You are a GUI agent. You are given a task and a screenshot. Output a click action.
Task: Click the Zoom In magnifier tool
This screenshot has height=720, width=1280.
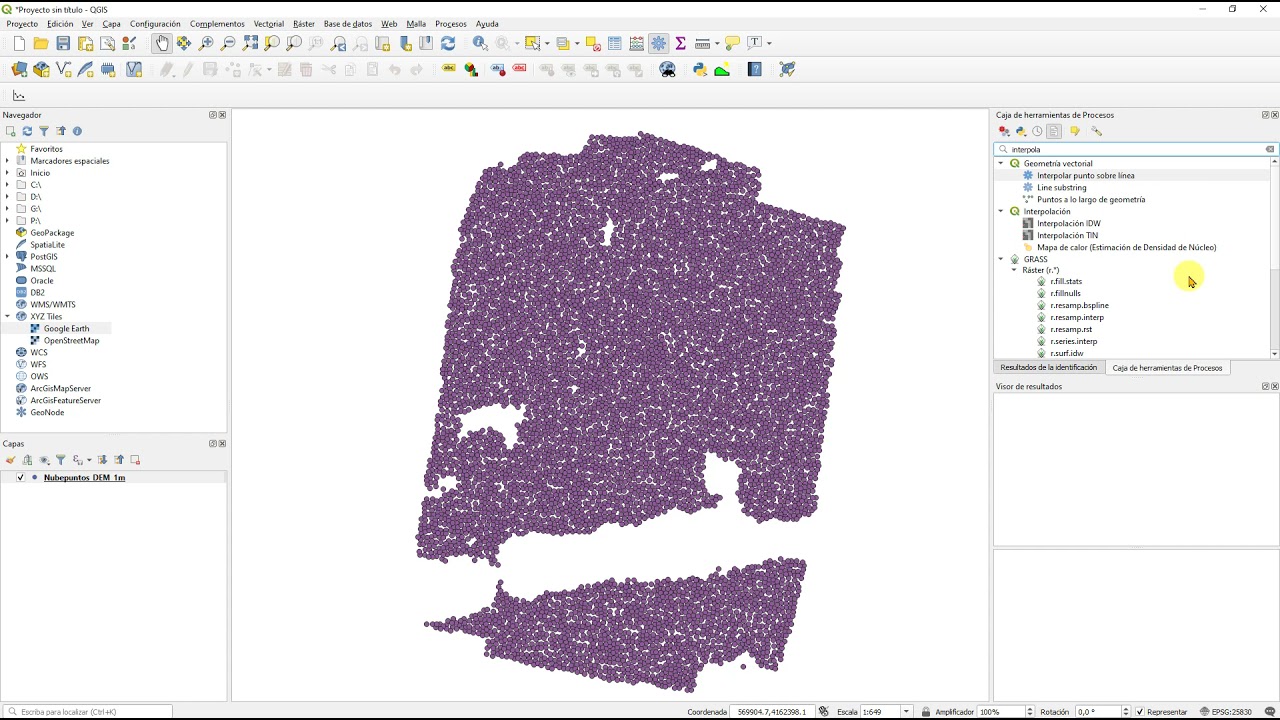click(x=206, y=43)
